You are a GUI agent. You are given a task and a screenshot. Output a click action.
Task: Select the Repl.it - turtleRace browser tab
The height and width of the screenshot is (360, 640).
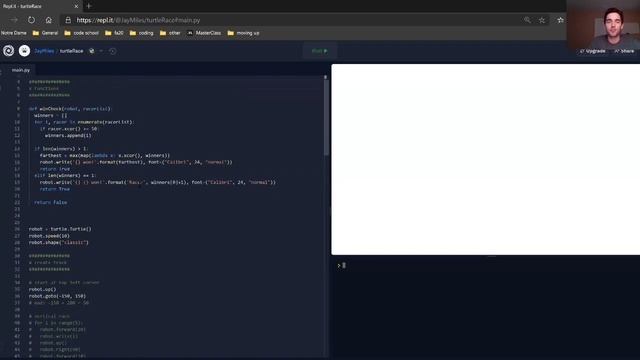point(40,7)
